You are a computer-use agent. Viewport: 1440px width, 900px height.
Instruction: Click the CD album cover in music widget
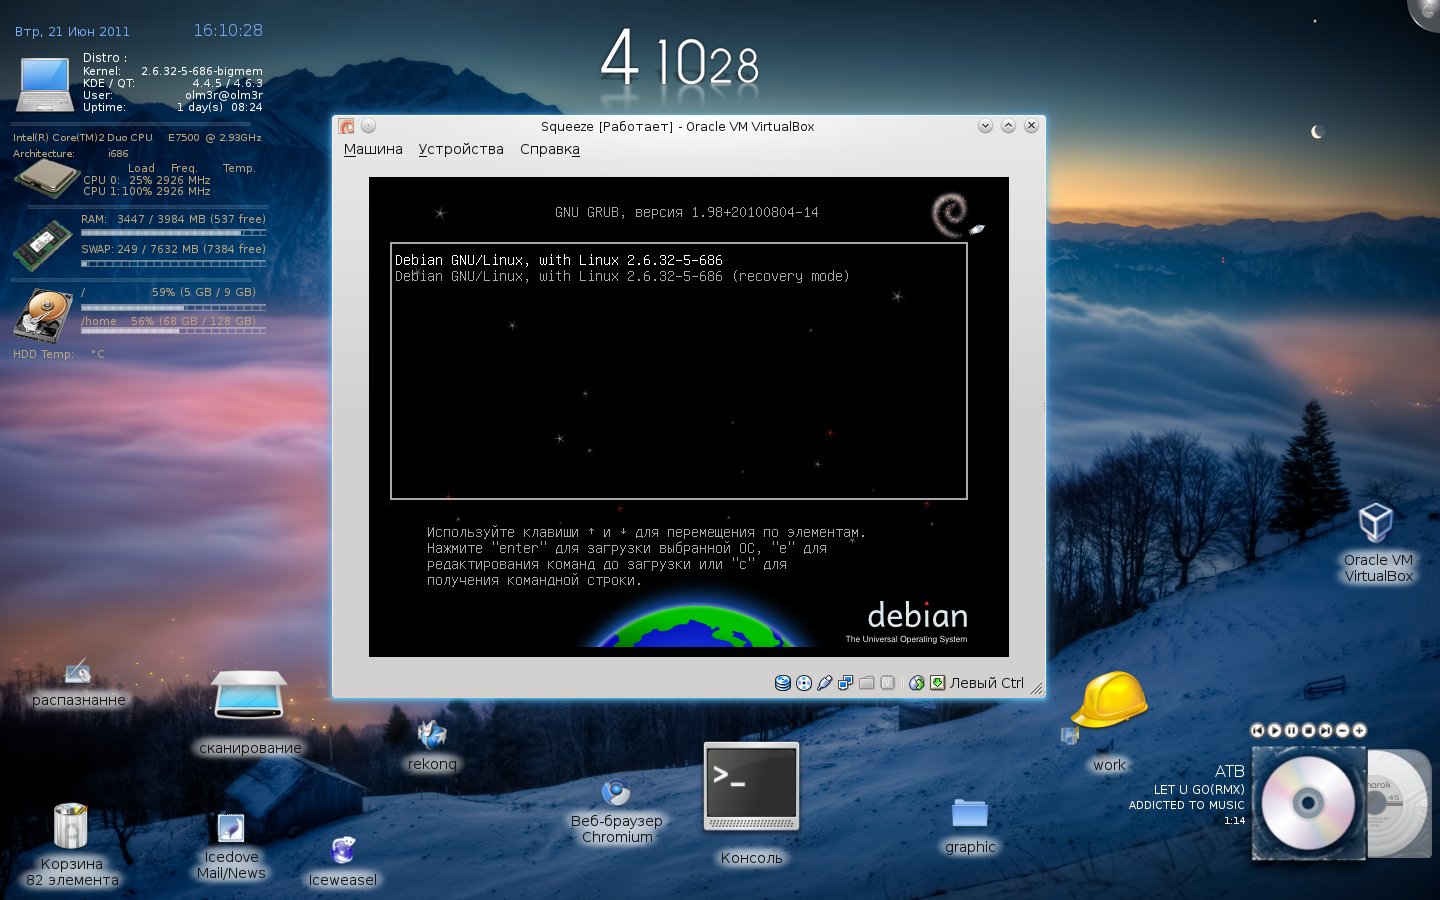(1308, 802)
